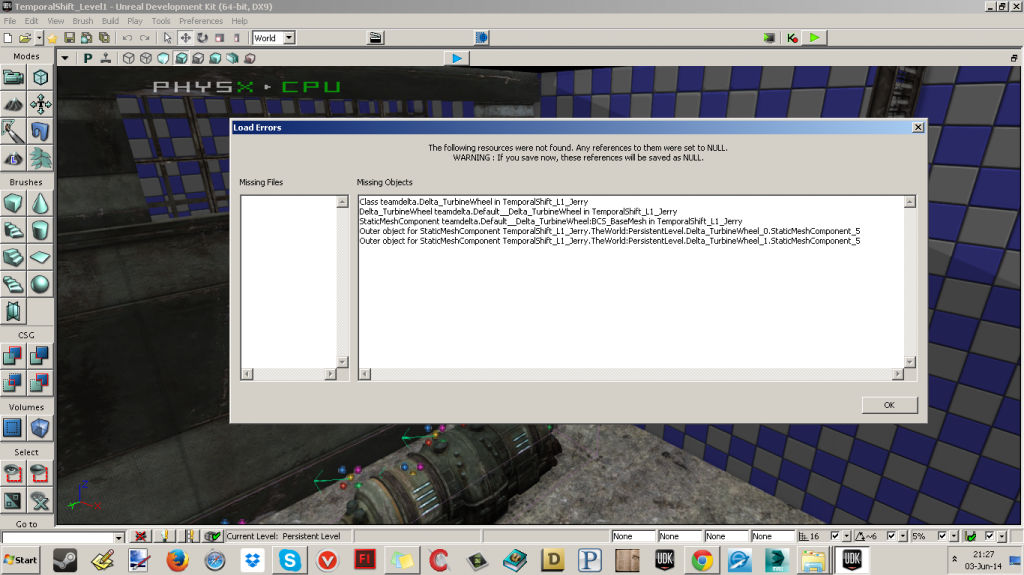Switch viewport to Perspective with P button

(x=88, y=58)
